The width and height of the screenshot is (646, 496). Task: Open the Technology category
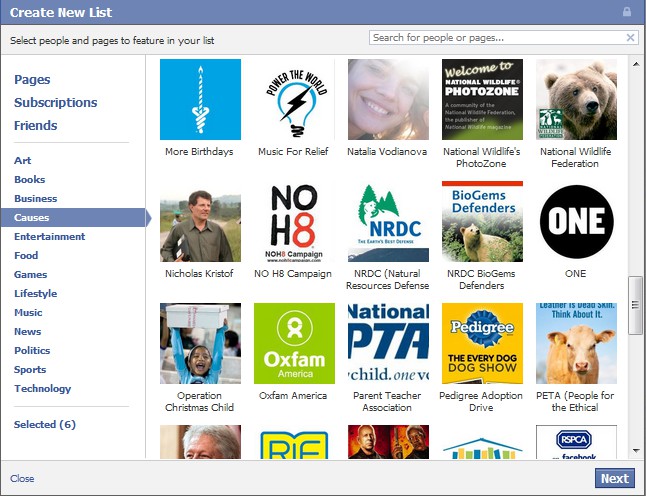[x=42, y=388]
